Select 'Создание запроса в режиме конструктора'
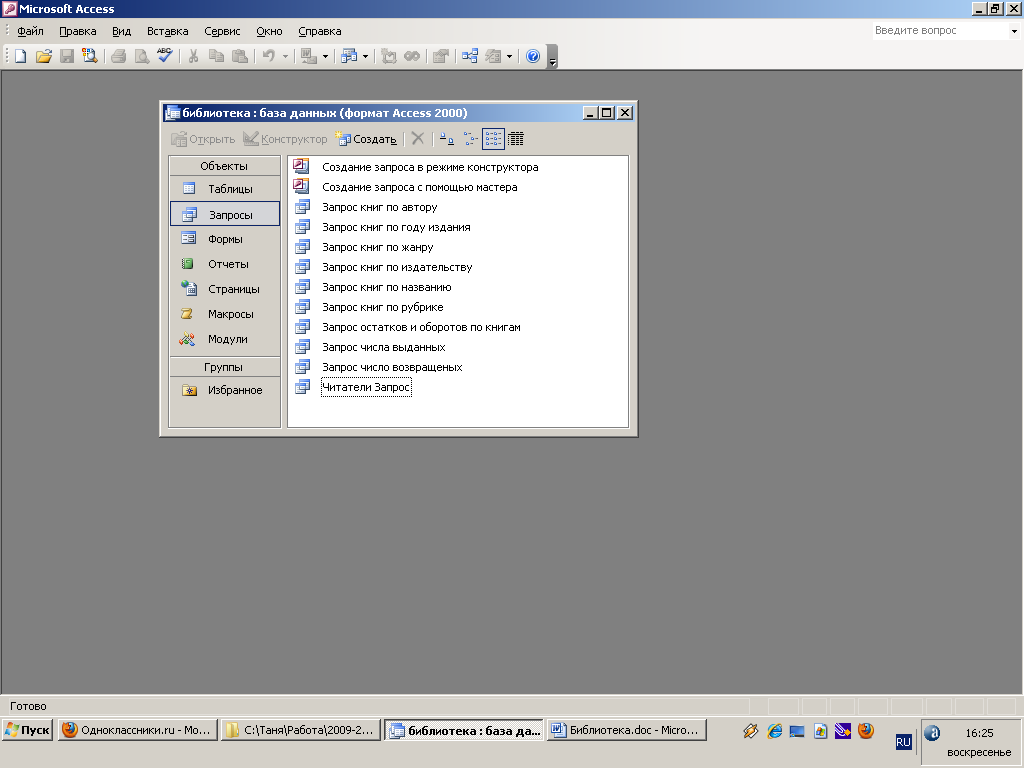Viewport: 1024px width, 768px height. coord(430,167)
